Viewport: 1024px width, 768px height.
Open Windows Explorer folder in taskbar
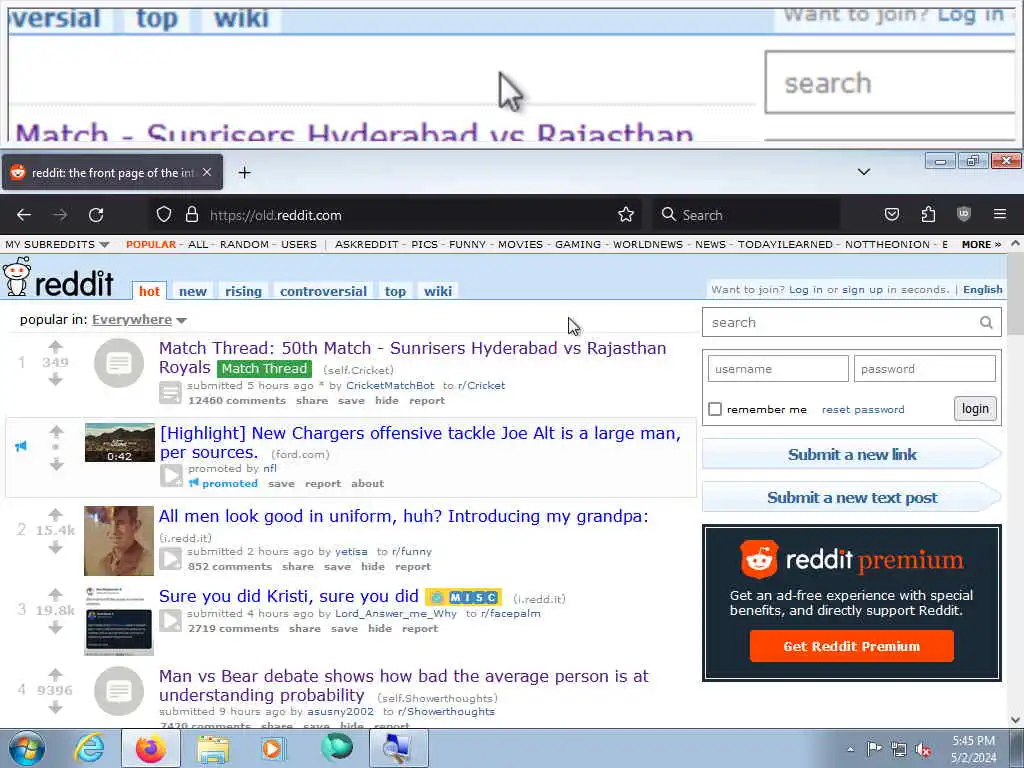point(213,748)
